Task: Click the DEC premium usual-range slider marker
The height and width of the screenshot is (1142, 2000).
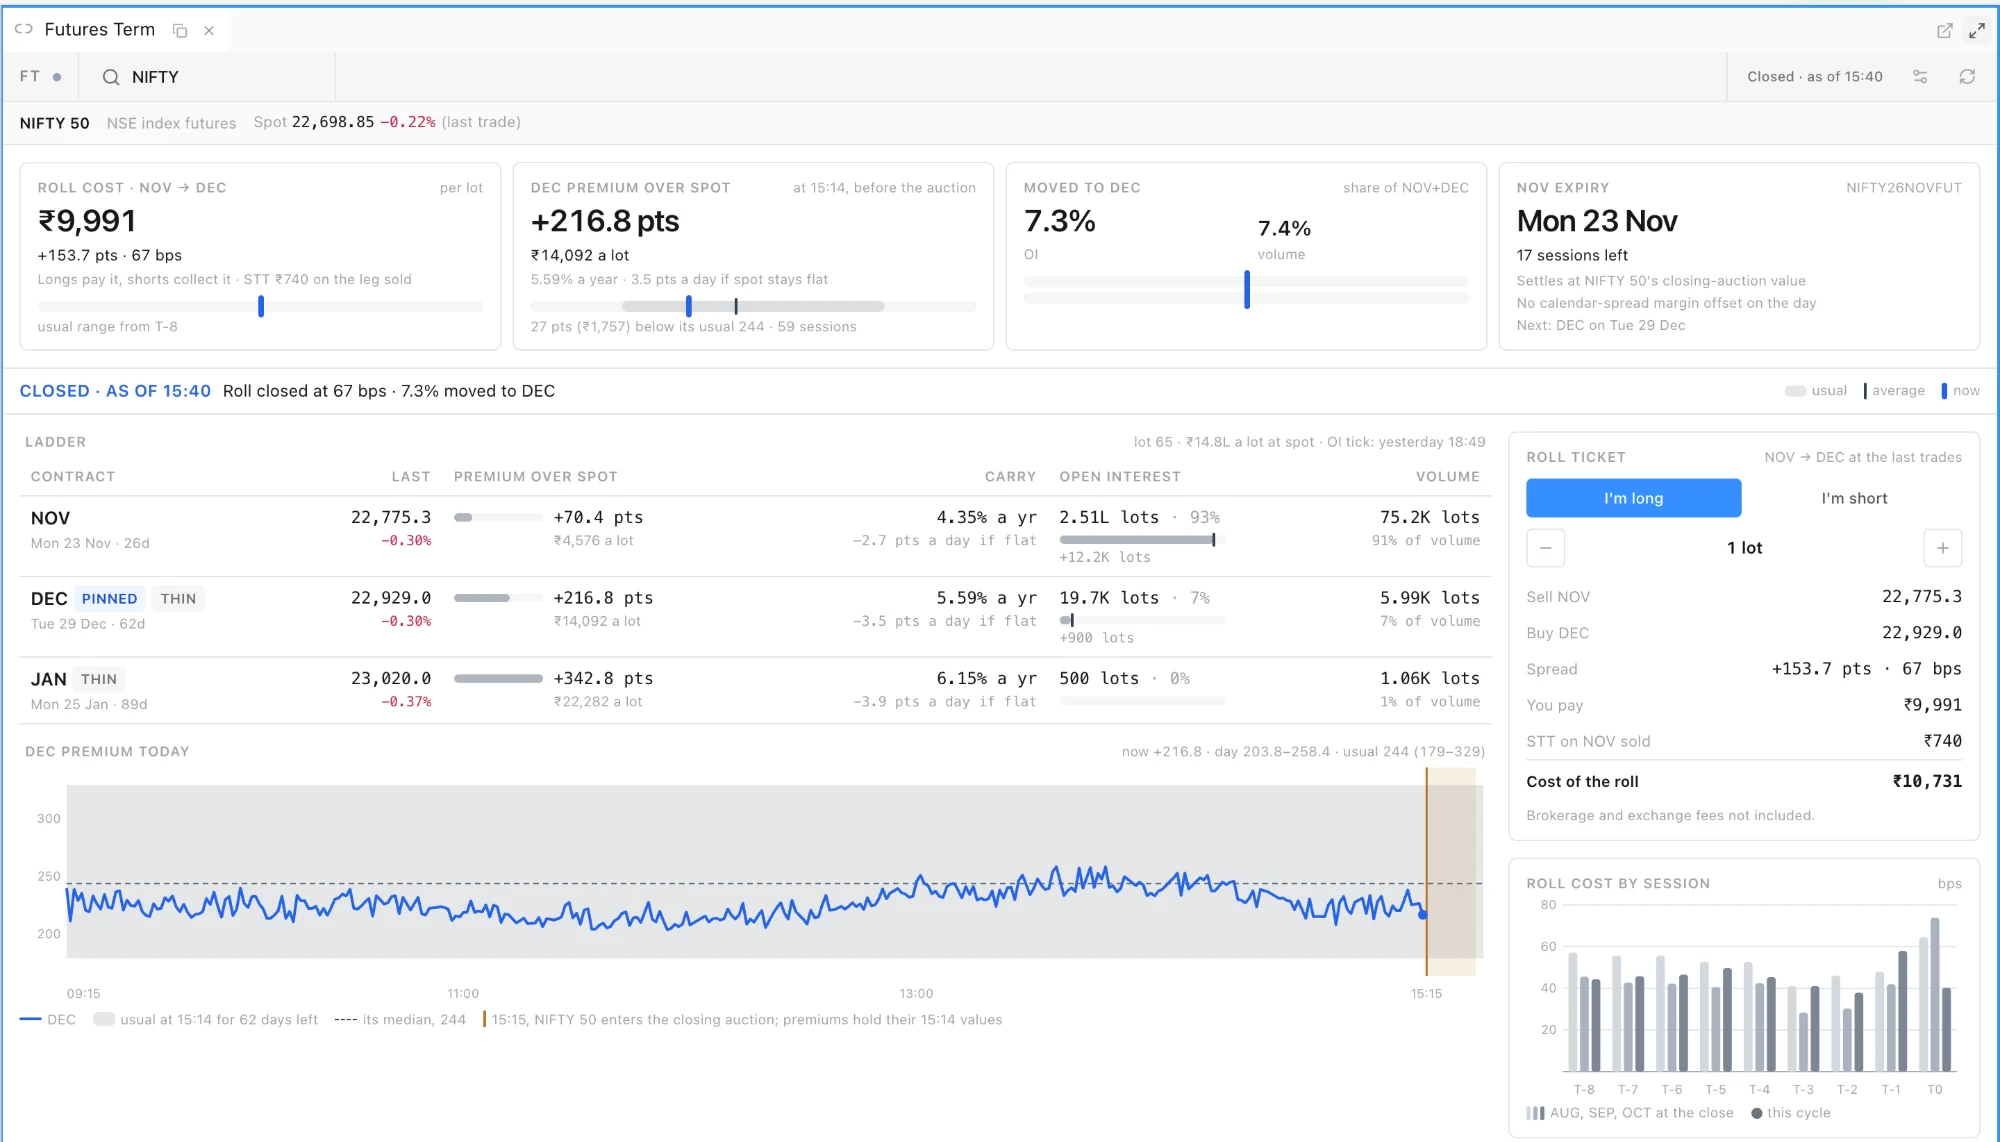Action: (688, 306)
